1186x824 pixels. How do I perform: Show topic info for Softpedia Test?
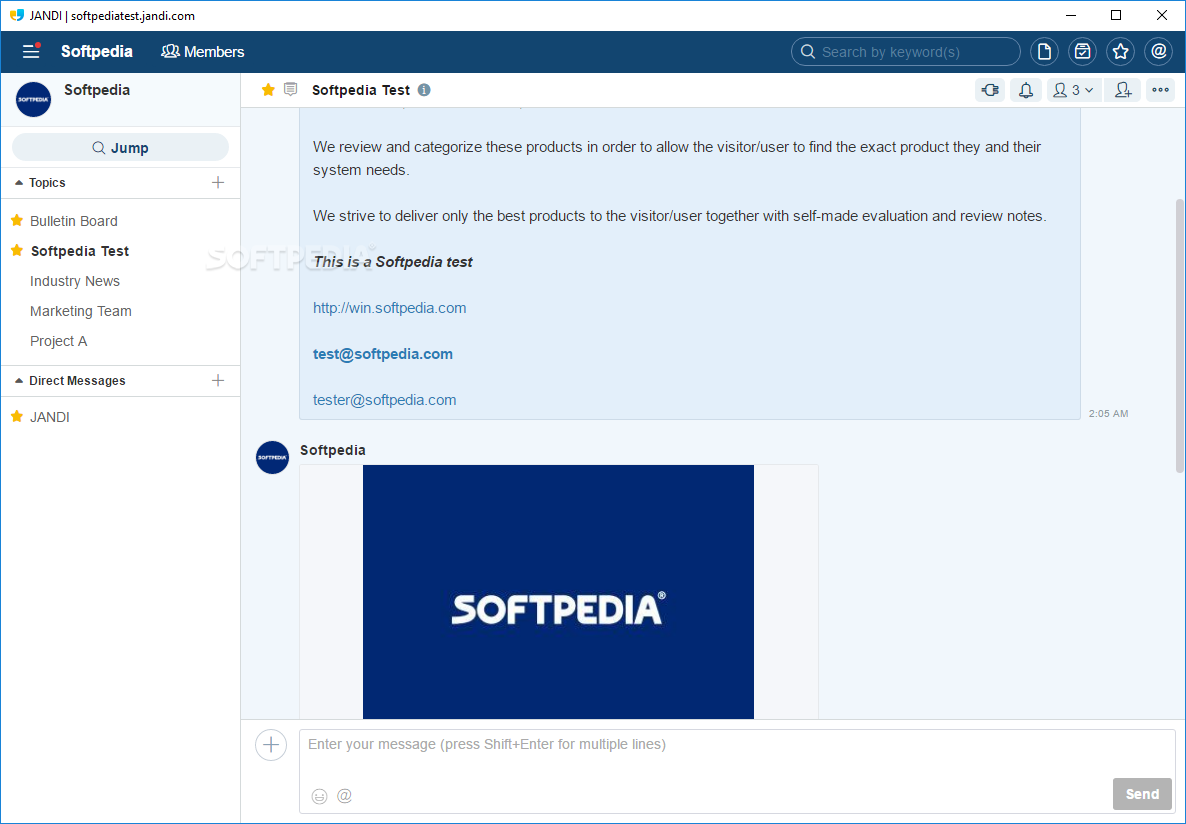[x=424, y=90]
